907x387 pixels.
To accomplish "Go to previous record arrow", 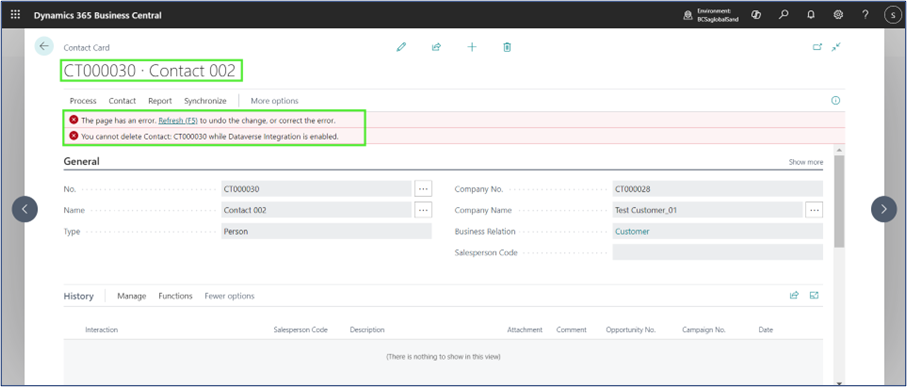I will tap(25, 209).
